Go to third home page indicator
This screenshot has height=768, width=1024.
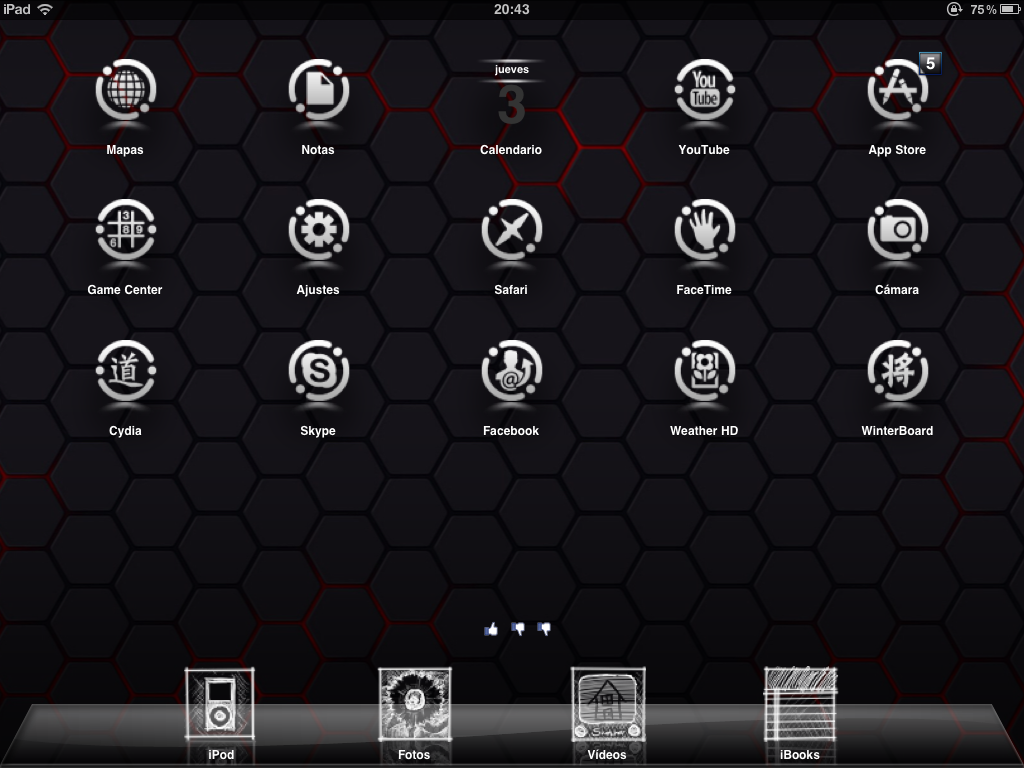[x=544, y=629]
